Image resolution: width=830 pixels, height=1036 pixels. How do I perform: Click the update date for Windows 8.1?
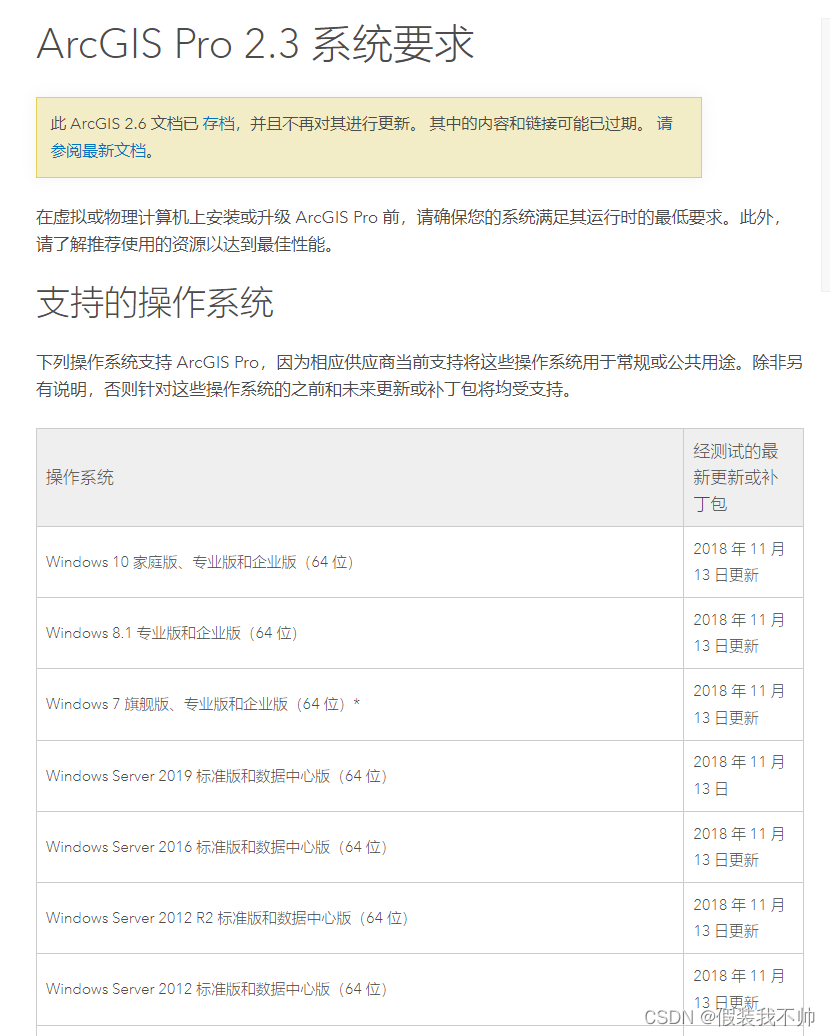[x=739, y=633]
